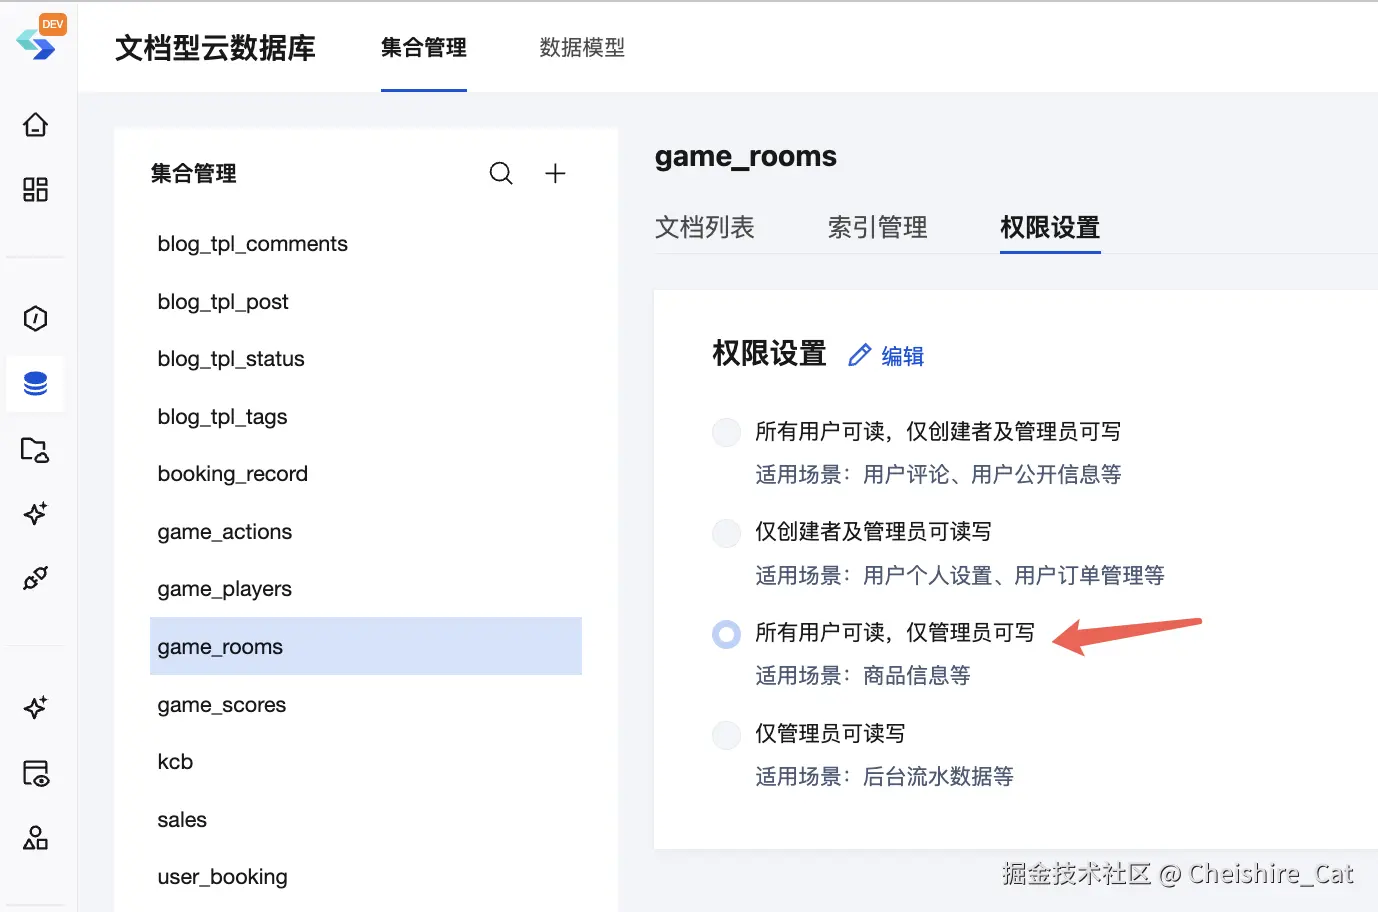Open the user shapes icon in sidebar
1378x912 pixels.
coord(36,838)
